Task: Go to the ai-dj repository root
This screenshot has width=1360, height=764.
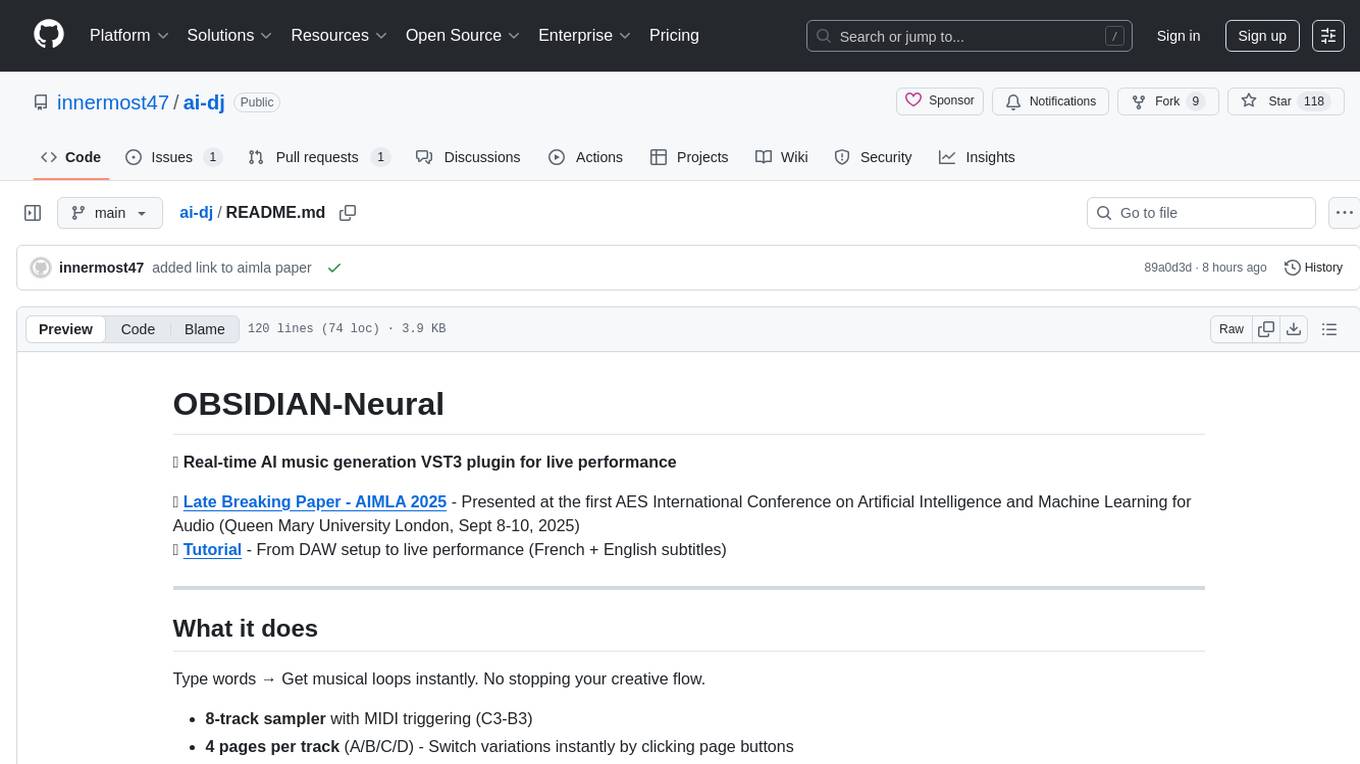Action: click(204, 102)
